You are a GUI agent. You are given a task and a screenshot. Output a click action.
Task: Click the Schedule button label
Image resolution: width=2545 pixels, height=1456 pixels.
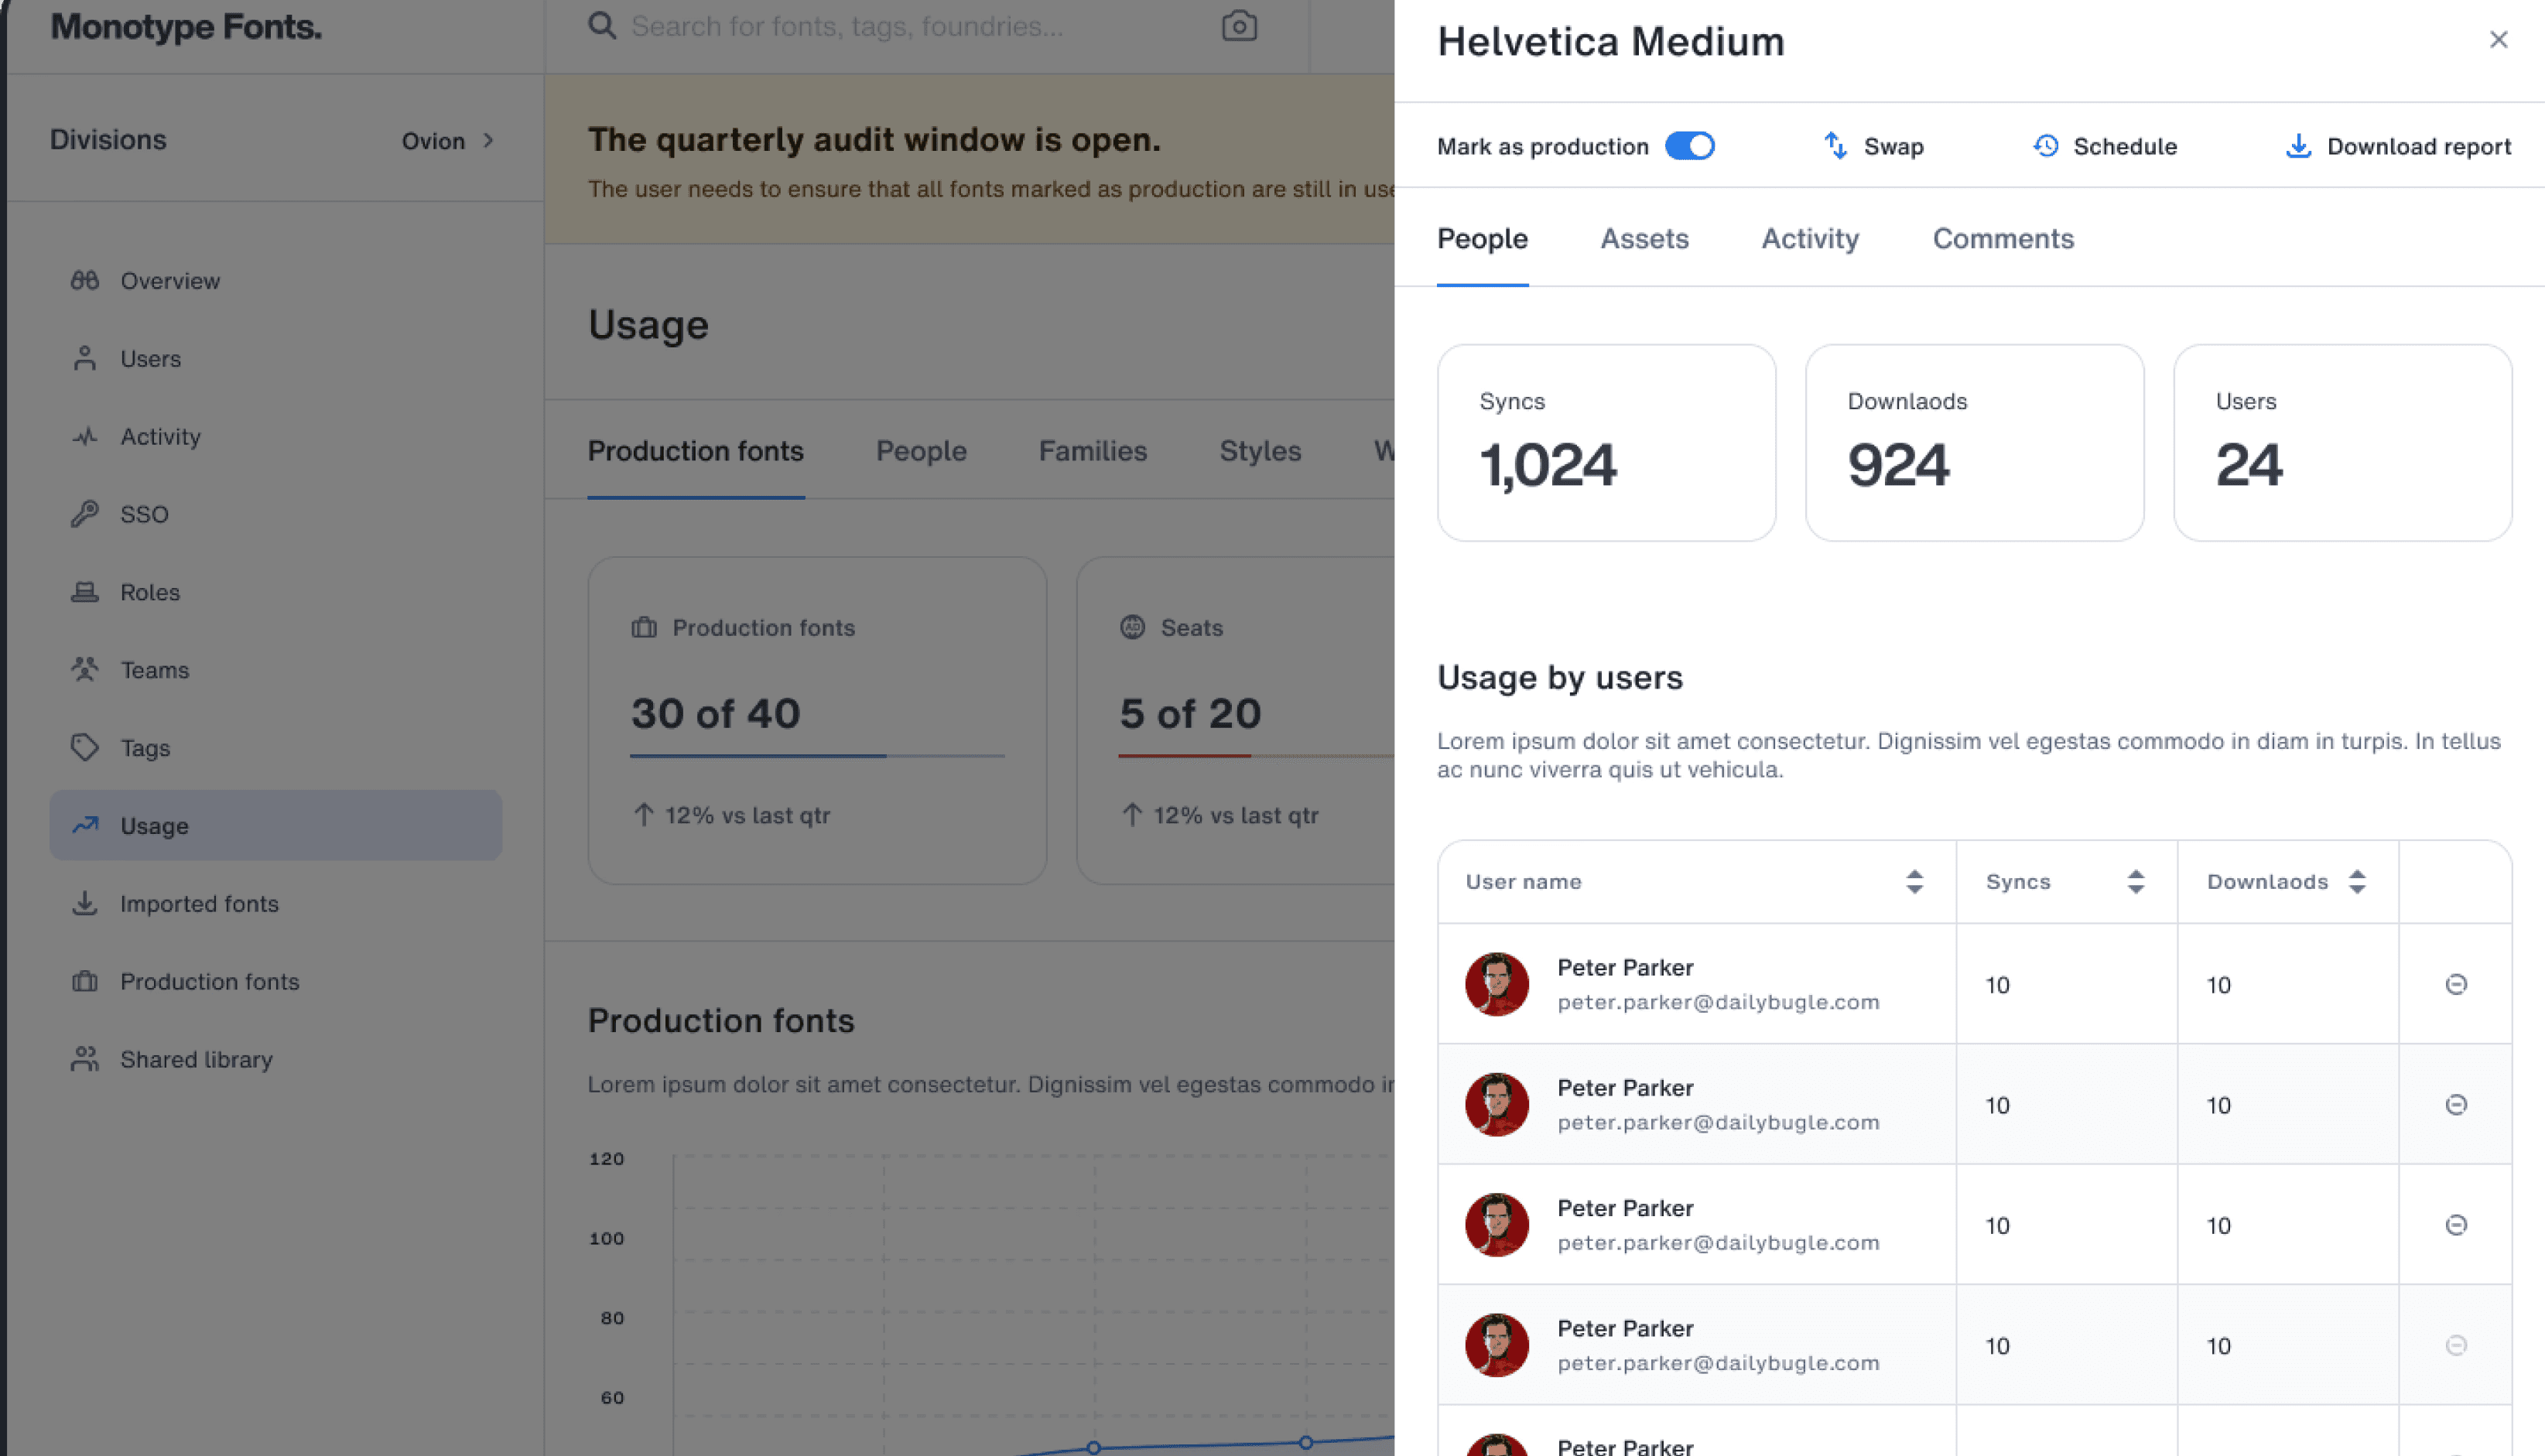pos(2126,147)
